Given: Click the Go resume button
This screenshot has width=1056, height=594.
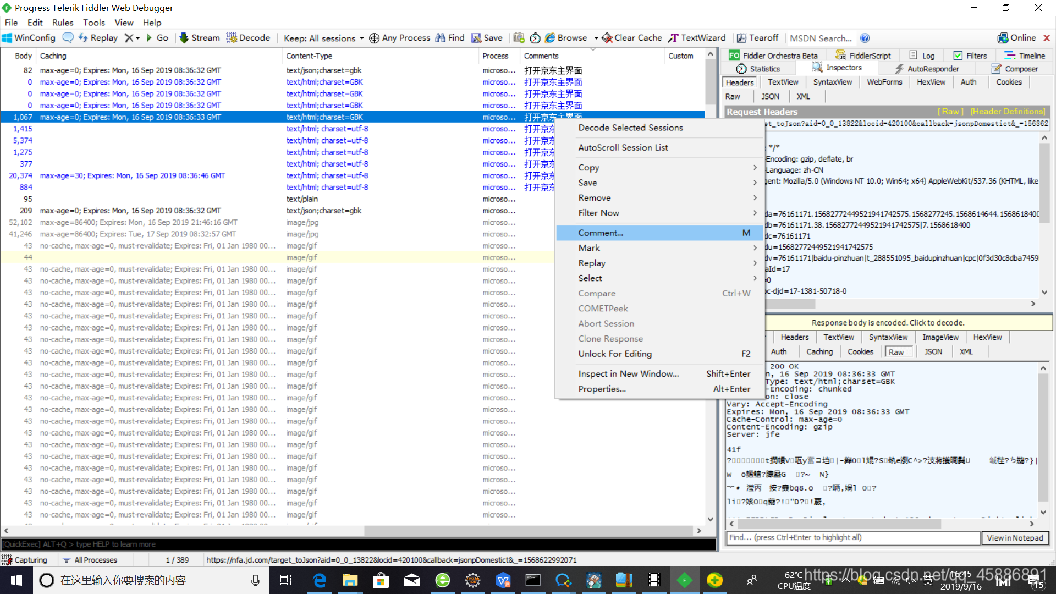Looking at the screenshot, I should coord(157,38).
